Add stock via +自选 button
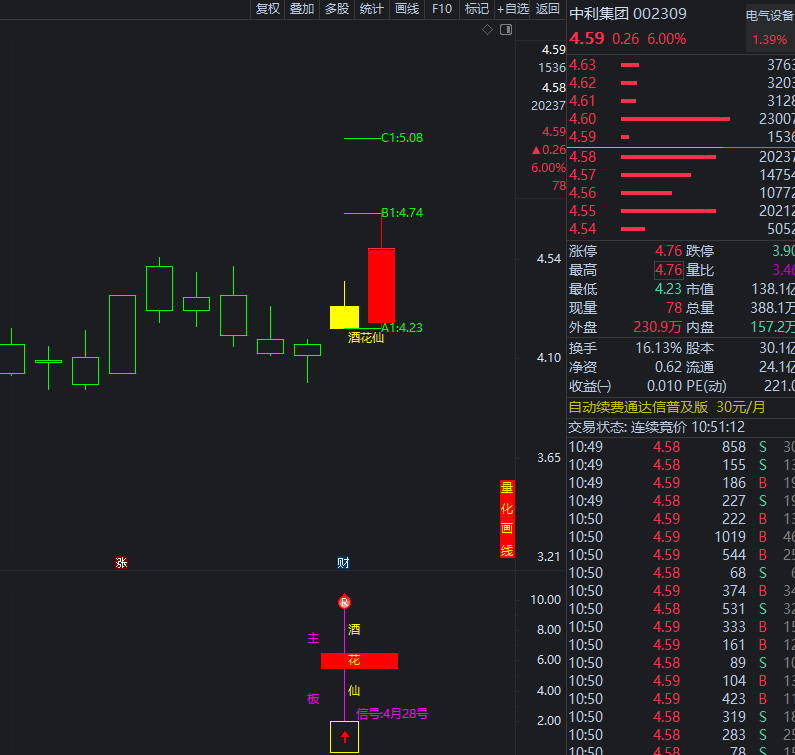795x755 pixels. [513, 9]
